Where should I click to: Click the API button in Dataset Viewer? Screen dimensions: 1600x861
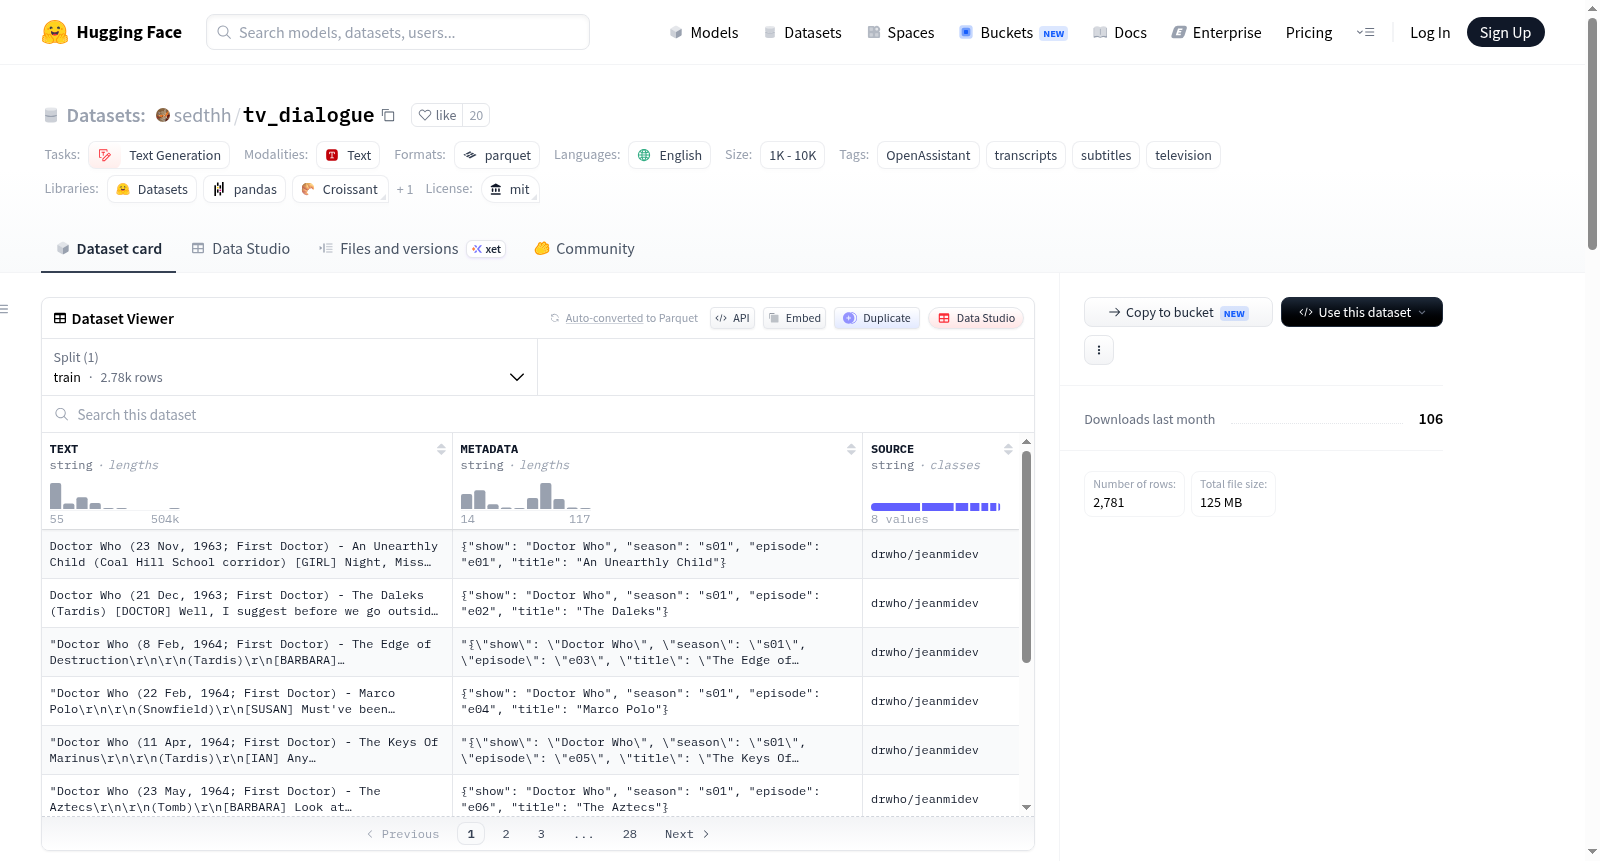click(x=733, y=318)
